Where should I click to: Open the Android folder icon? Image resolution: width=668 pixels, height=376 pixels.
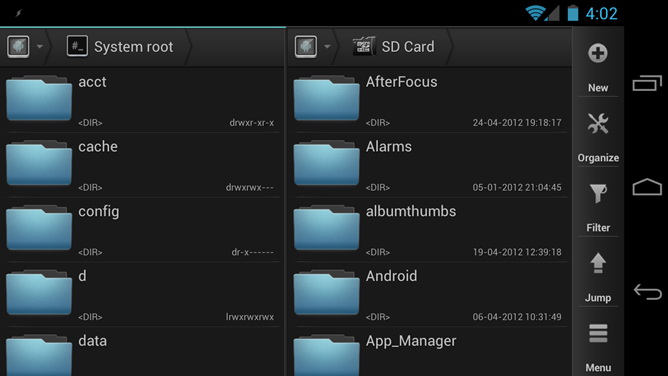pos(326,292)
